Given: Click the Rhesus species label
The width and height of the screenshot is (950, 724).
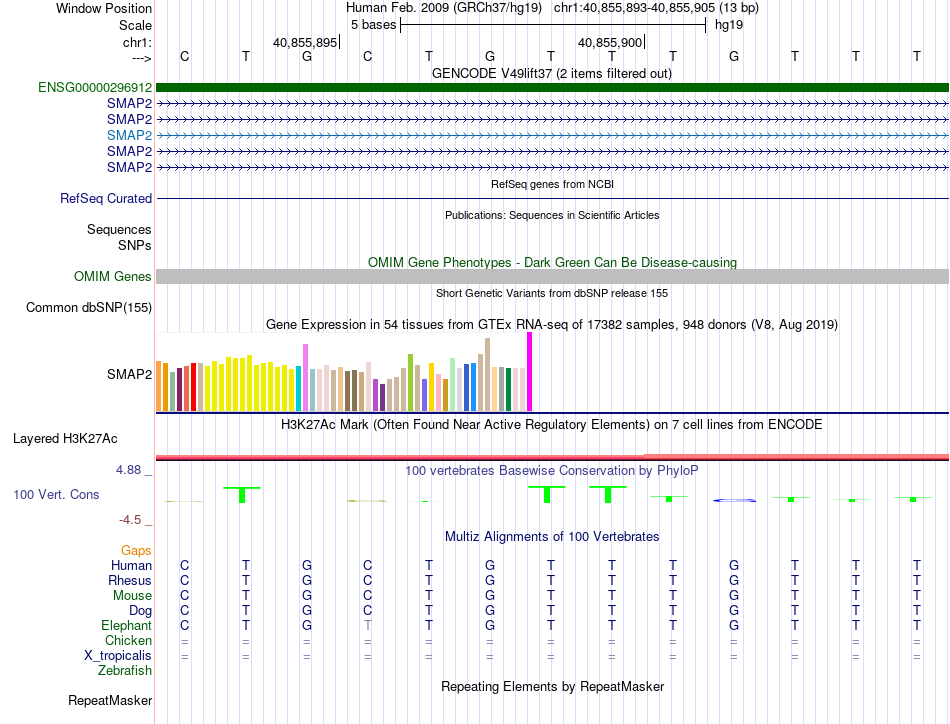Looking at the screenshot, I should [x=130, y=580].
